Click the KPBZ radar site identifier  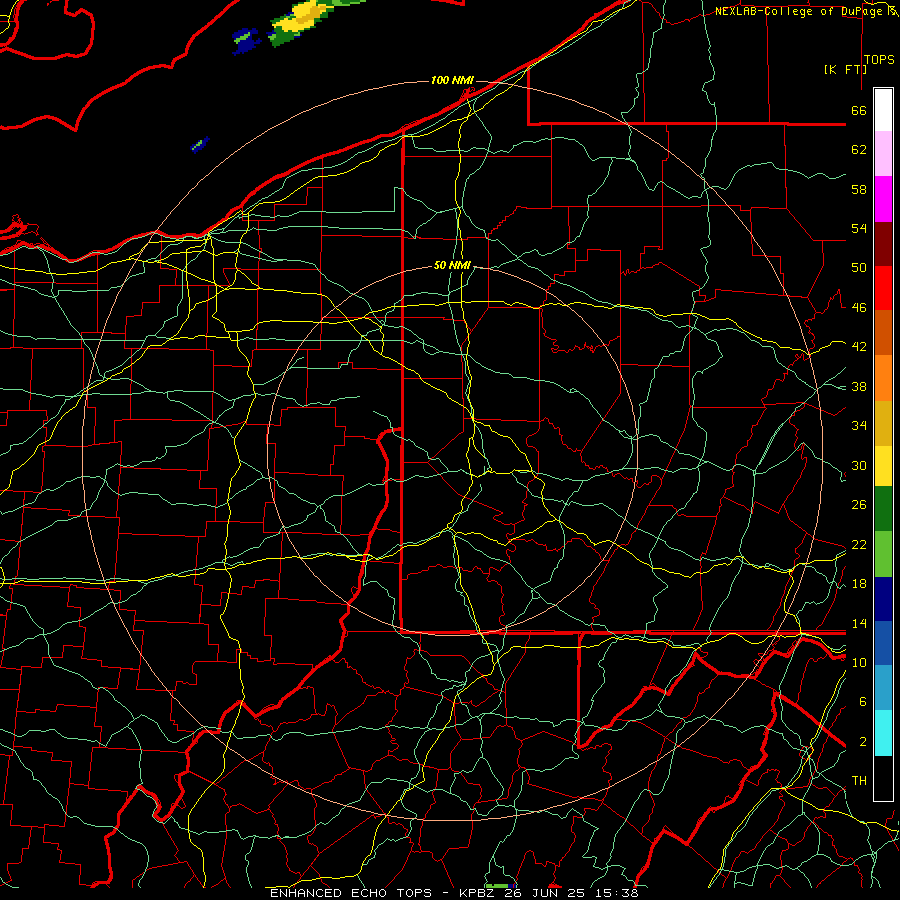478,893
